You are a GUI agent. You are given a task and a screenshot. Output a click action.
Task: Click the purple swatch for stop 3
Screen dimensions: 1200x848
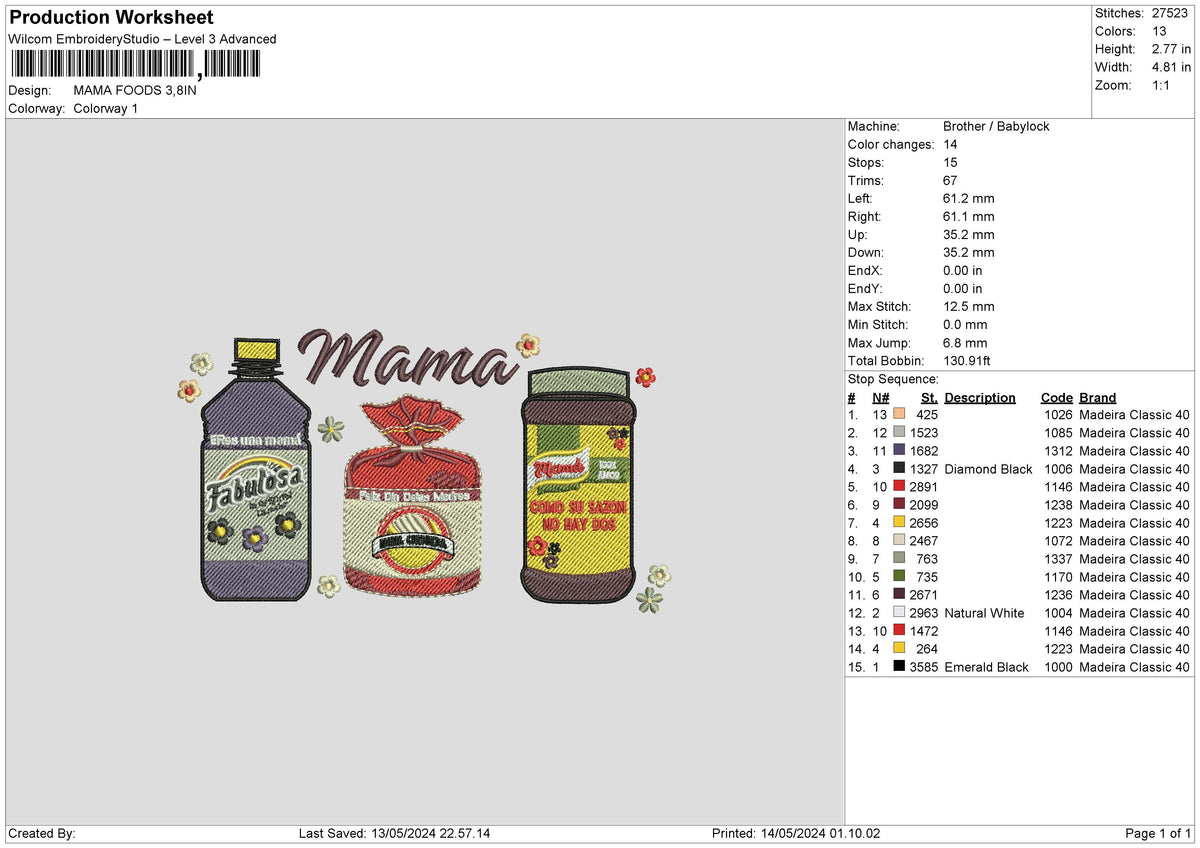(899, 450)
